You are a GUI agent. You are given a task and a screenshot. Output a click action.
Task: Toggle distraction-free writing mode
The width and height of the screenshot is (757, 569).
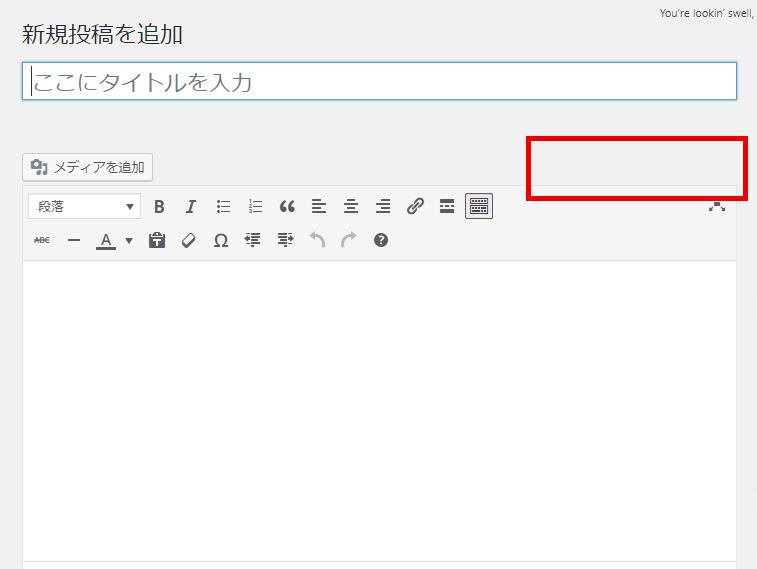716,207
